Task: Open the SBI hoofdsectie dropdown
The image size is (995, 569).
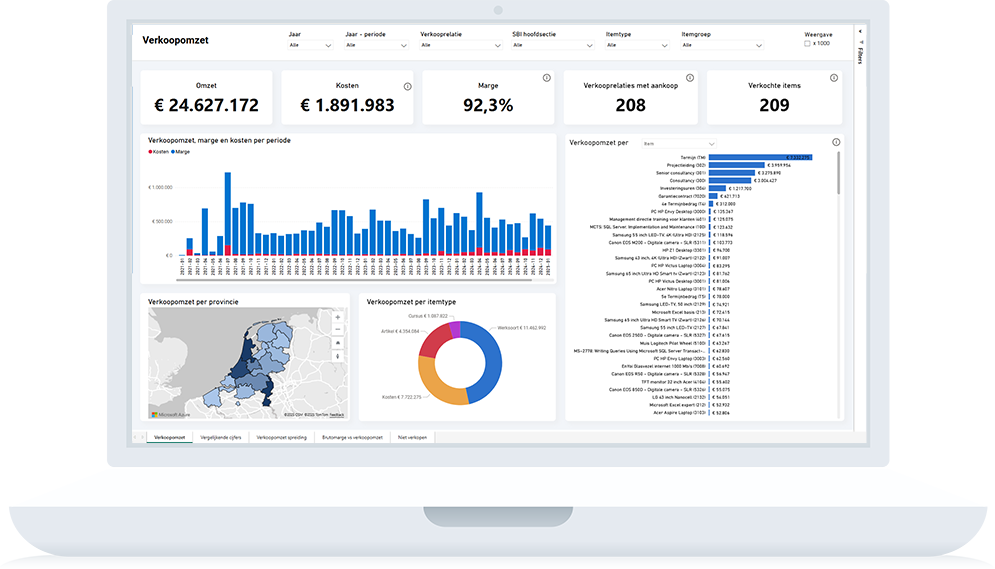Action: tap(554, 45)
